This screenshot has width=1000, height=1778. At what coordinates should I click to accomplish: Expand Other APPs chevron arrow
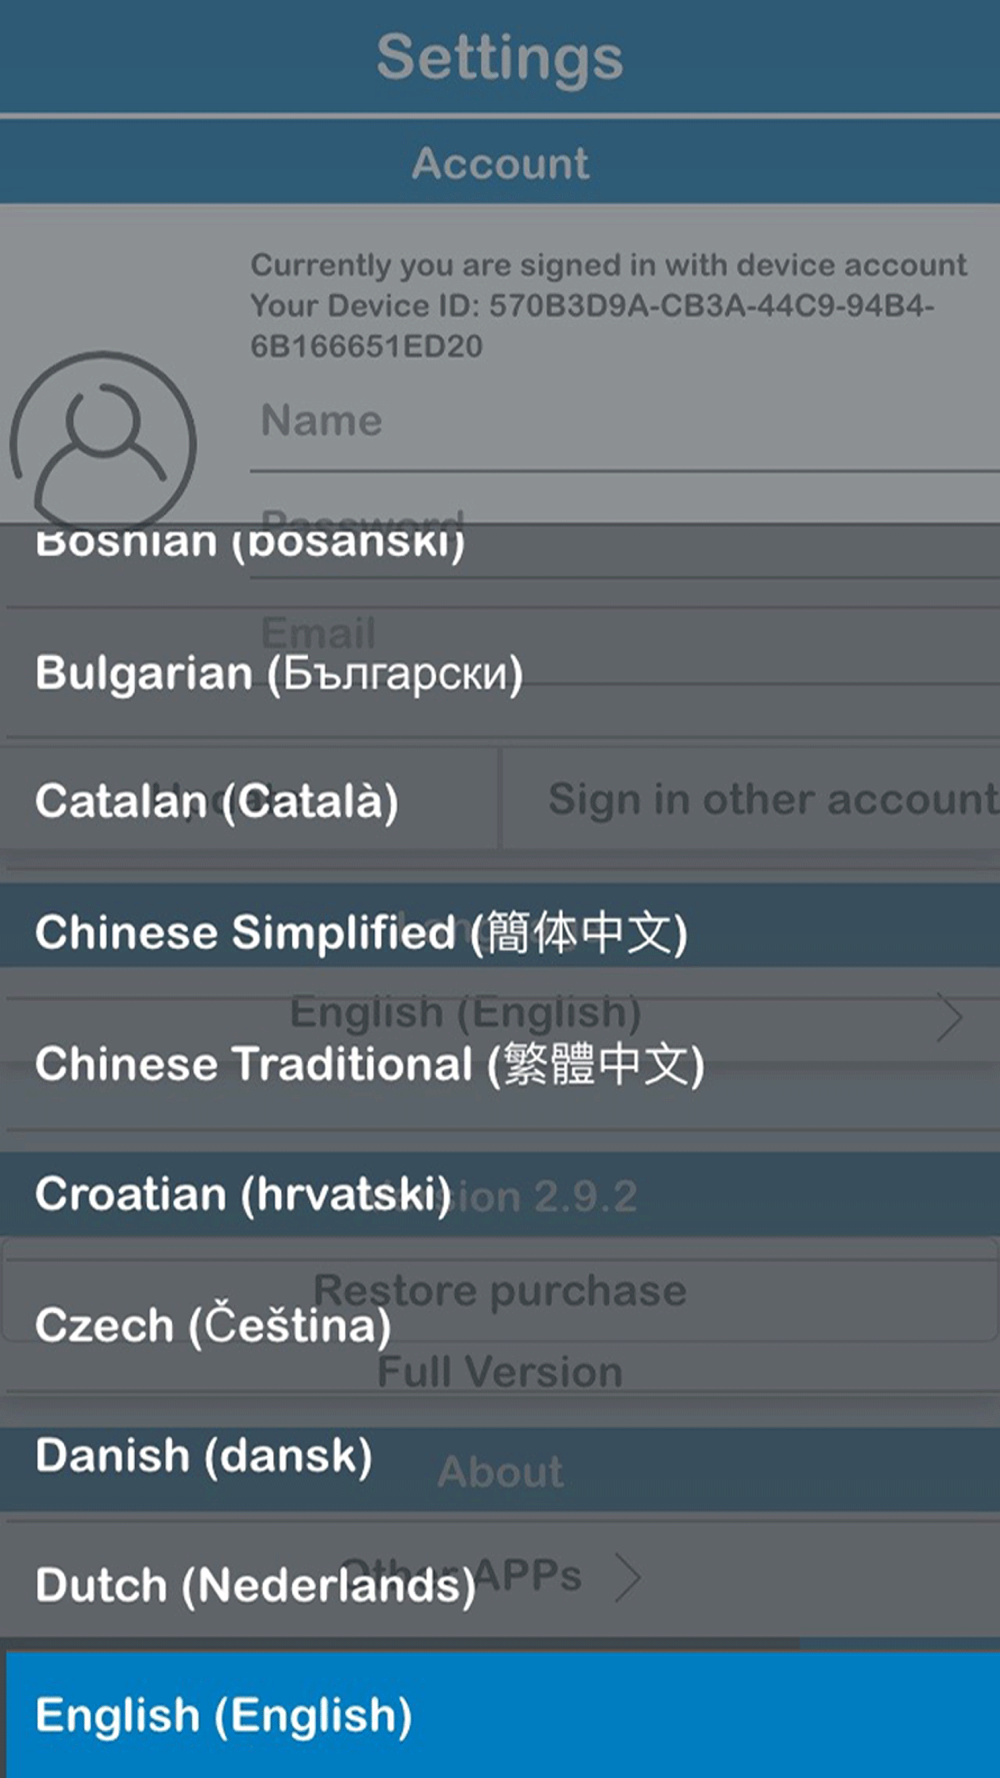pos(628,1577)
